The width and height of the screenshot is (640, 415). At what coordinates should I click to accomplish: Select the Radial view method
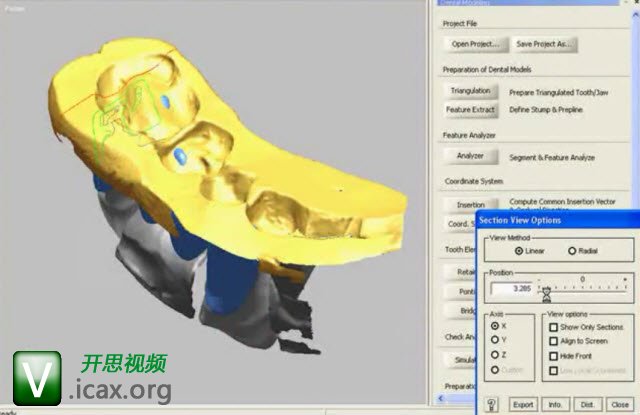[x=583, y=251]
